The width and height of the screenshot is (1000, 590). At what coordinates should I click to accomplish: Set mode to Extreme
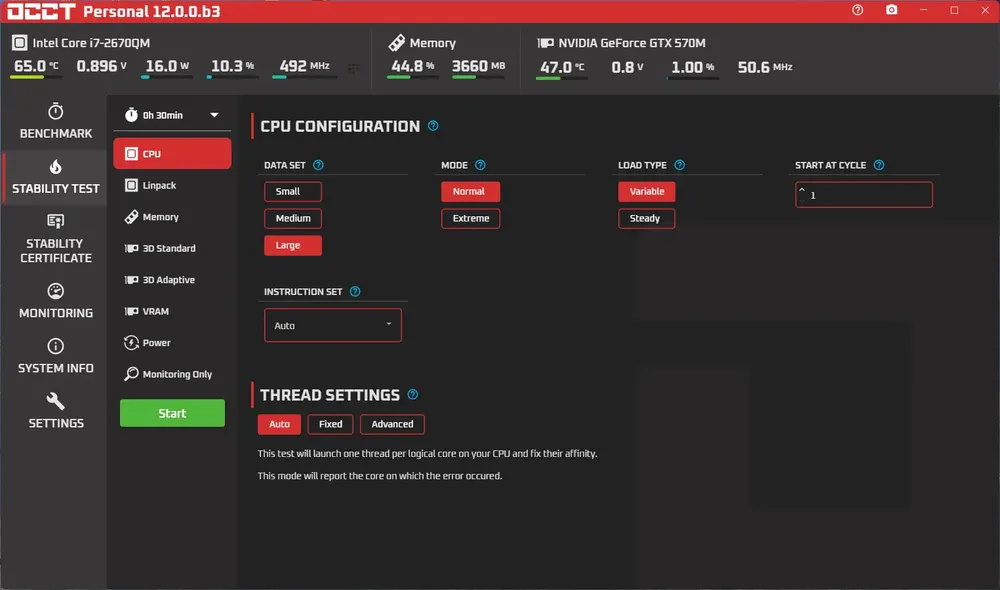pos(470,218)
